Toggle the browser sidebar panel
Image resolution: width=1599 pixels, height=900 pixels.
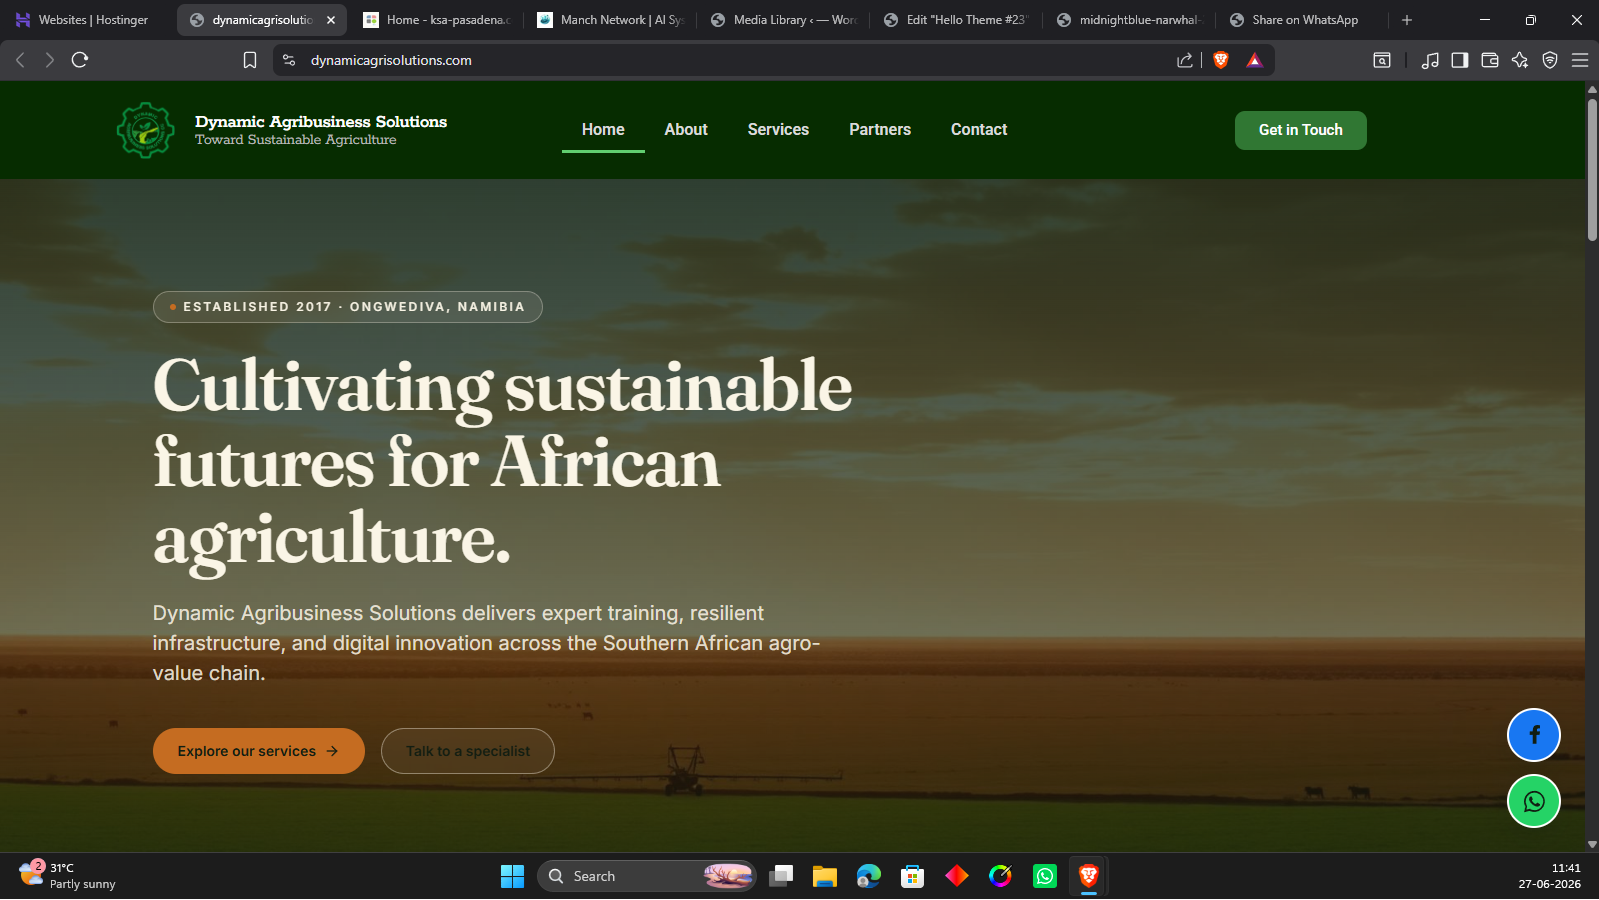1460,60
